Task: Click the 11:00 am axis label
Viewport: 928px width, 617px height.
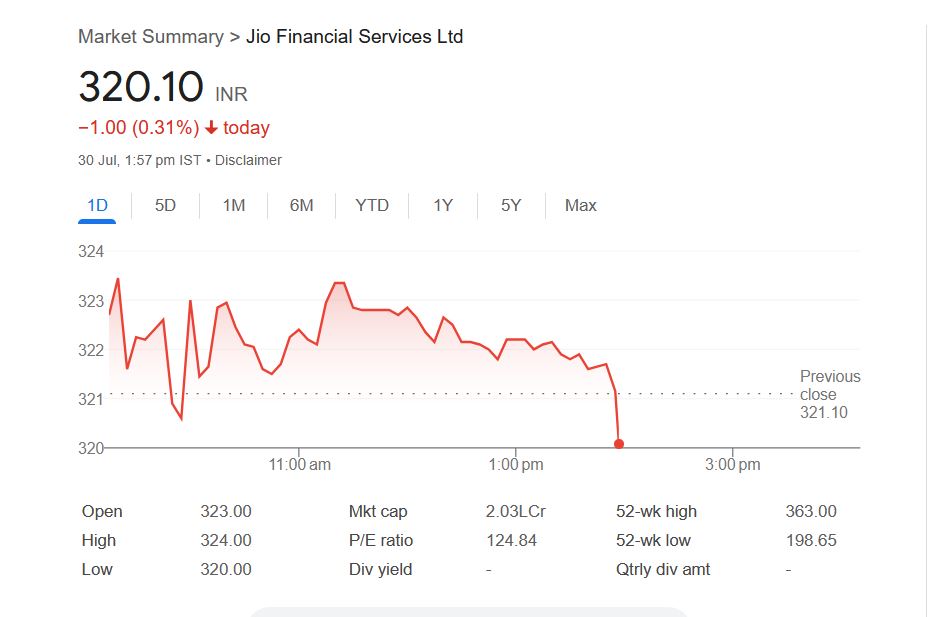Action: (300, 465)
